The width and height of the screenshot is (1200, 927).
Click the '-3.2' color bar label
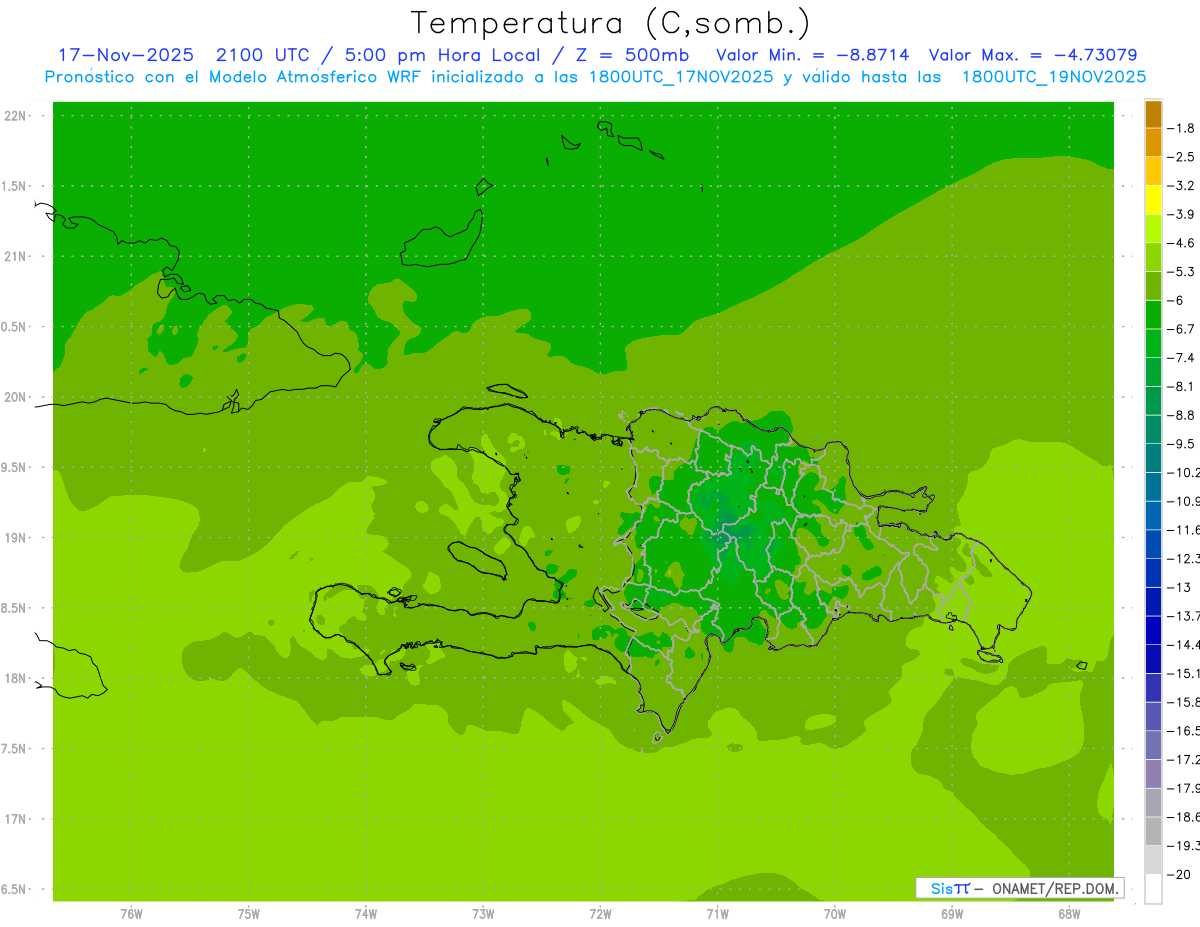(1180, 186)
